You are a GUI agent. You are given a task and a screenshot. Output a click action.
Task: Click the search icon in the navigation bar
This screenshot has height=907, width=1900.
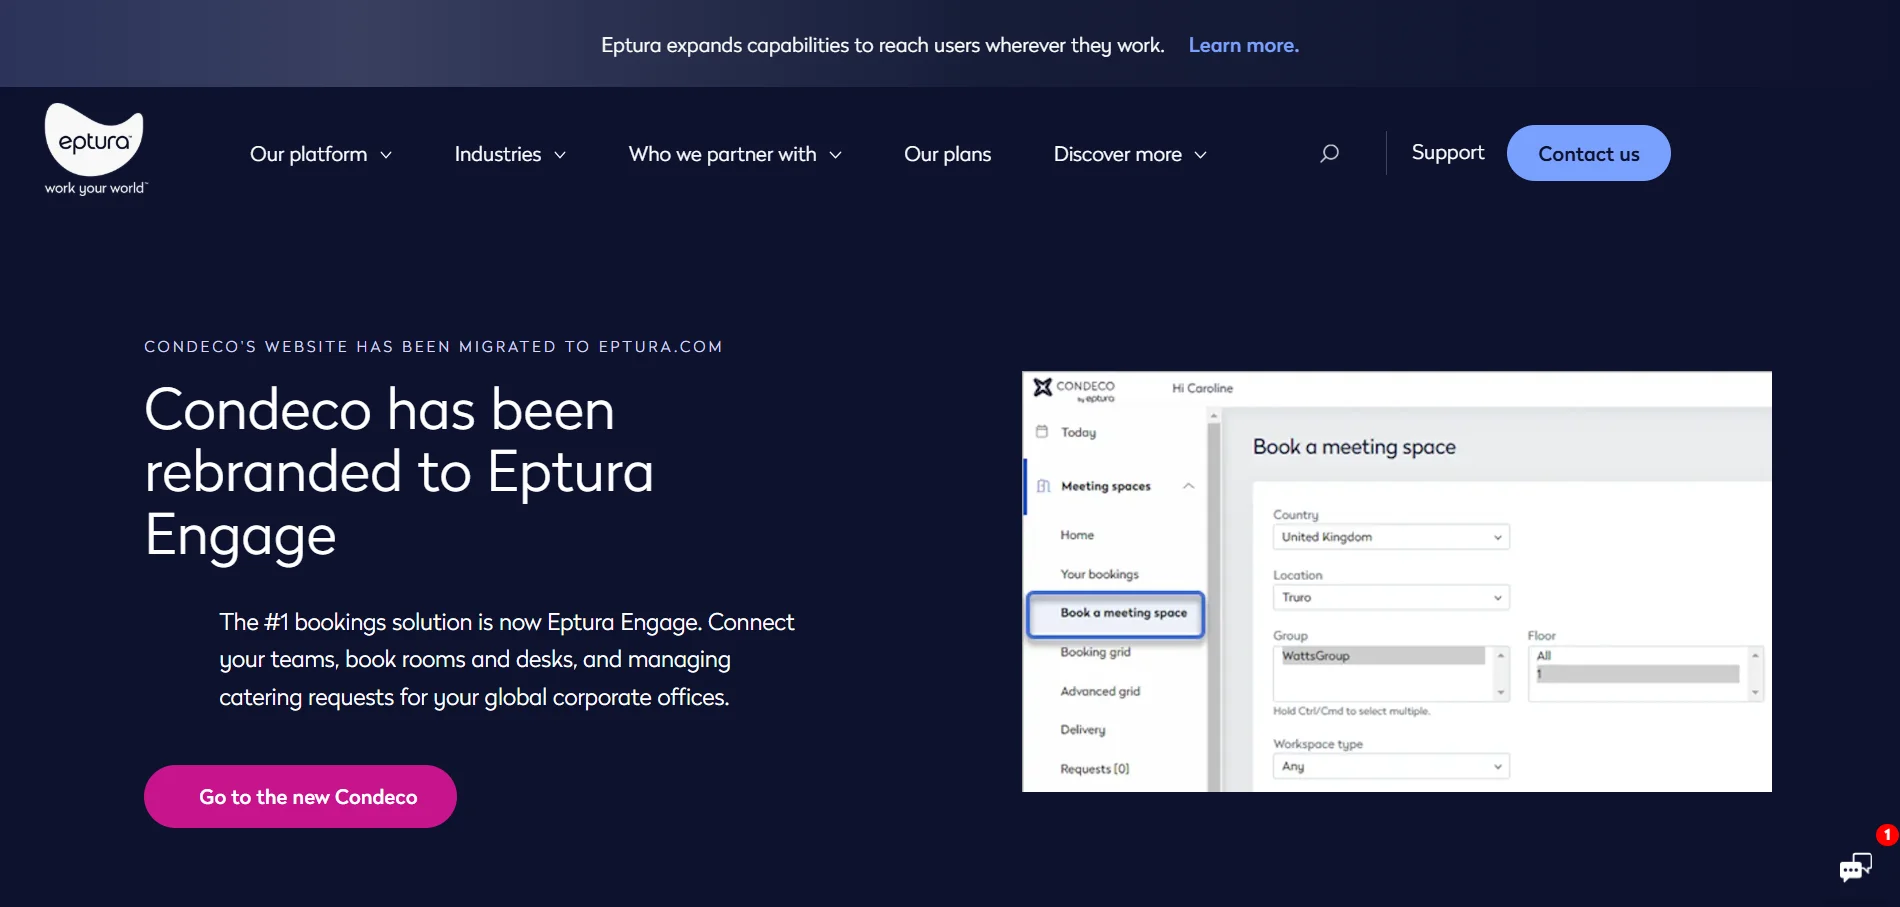tap(1329, 153)
